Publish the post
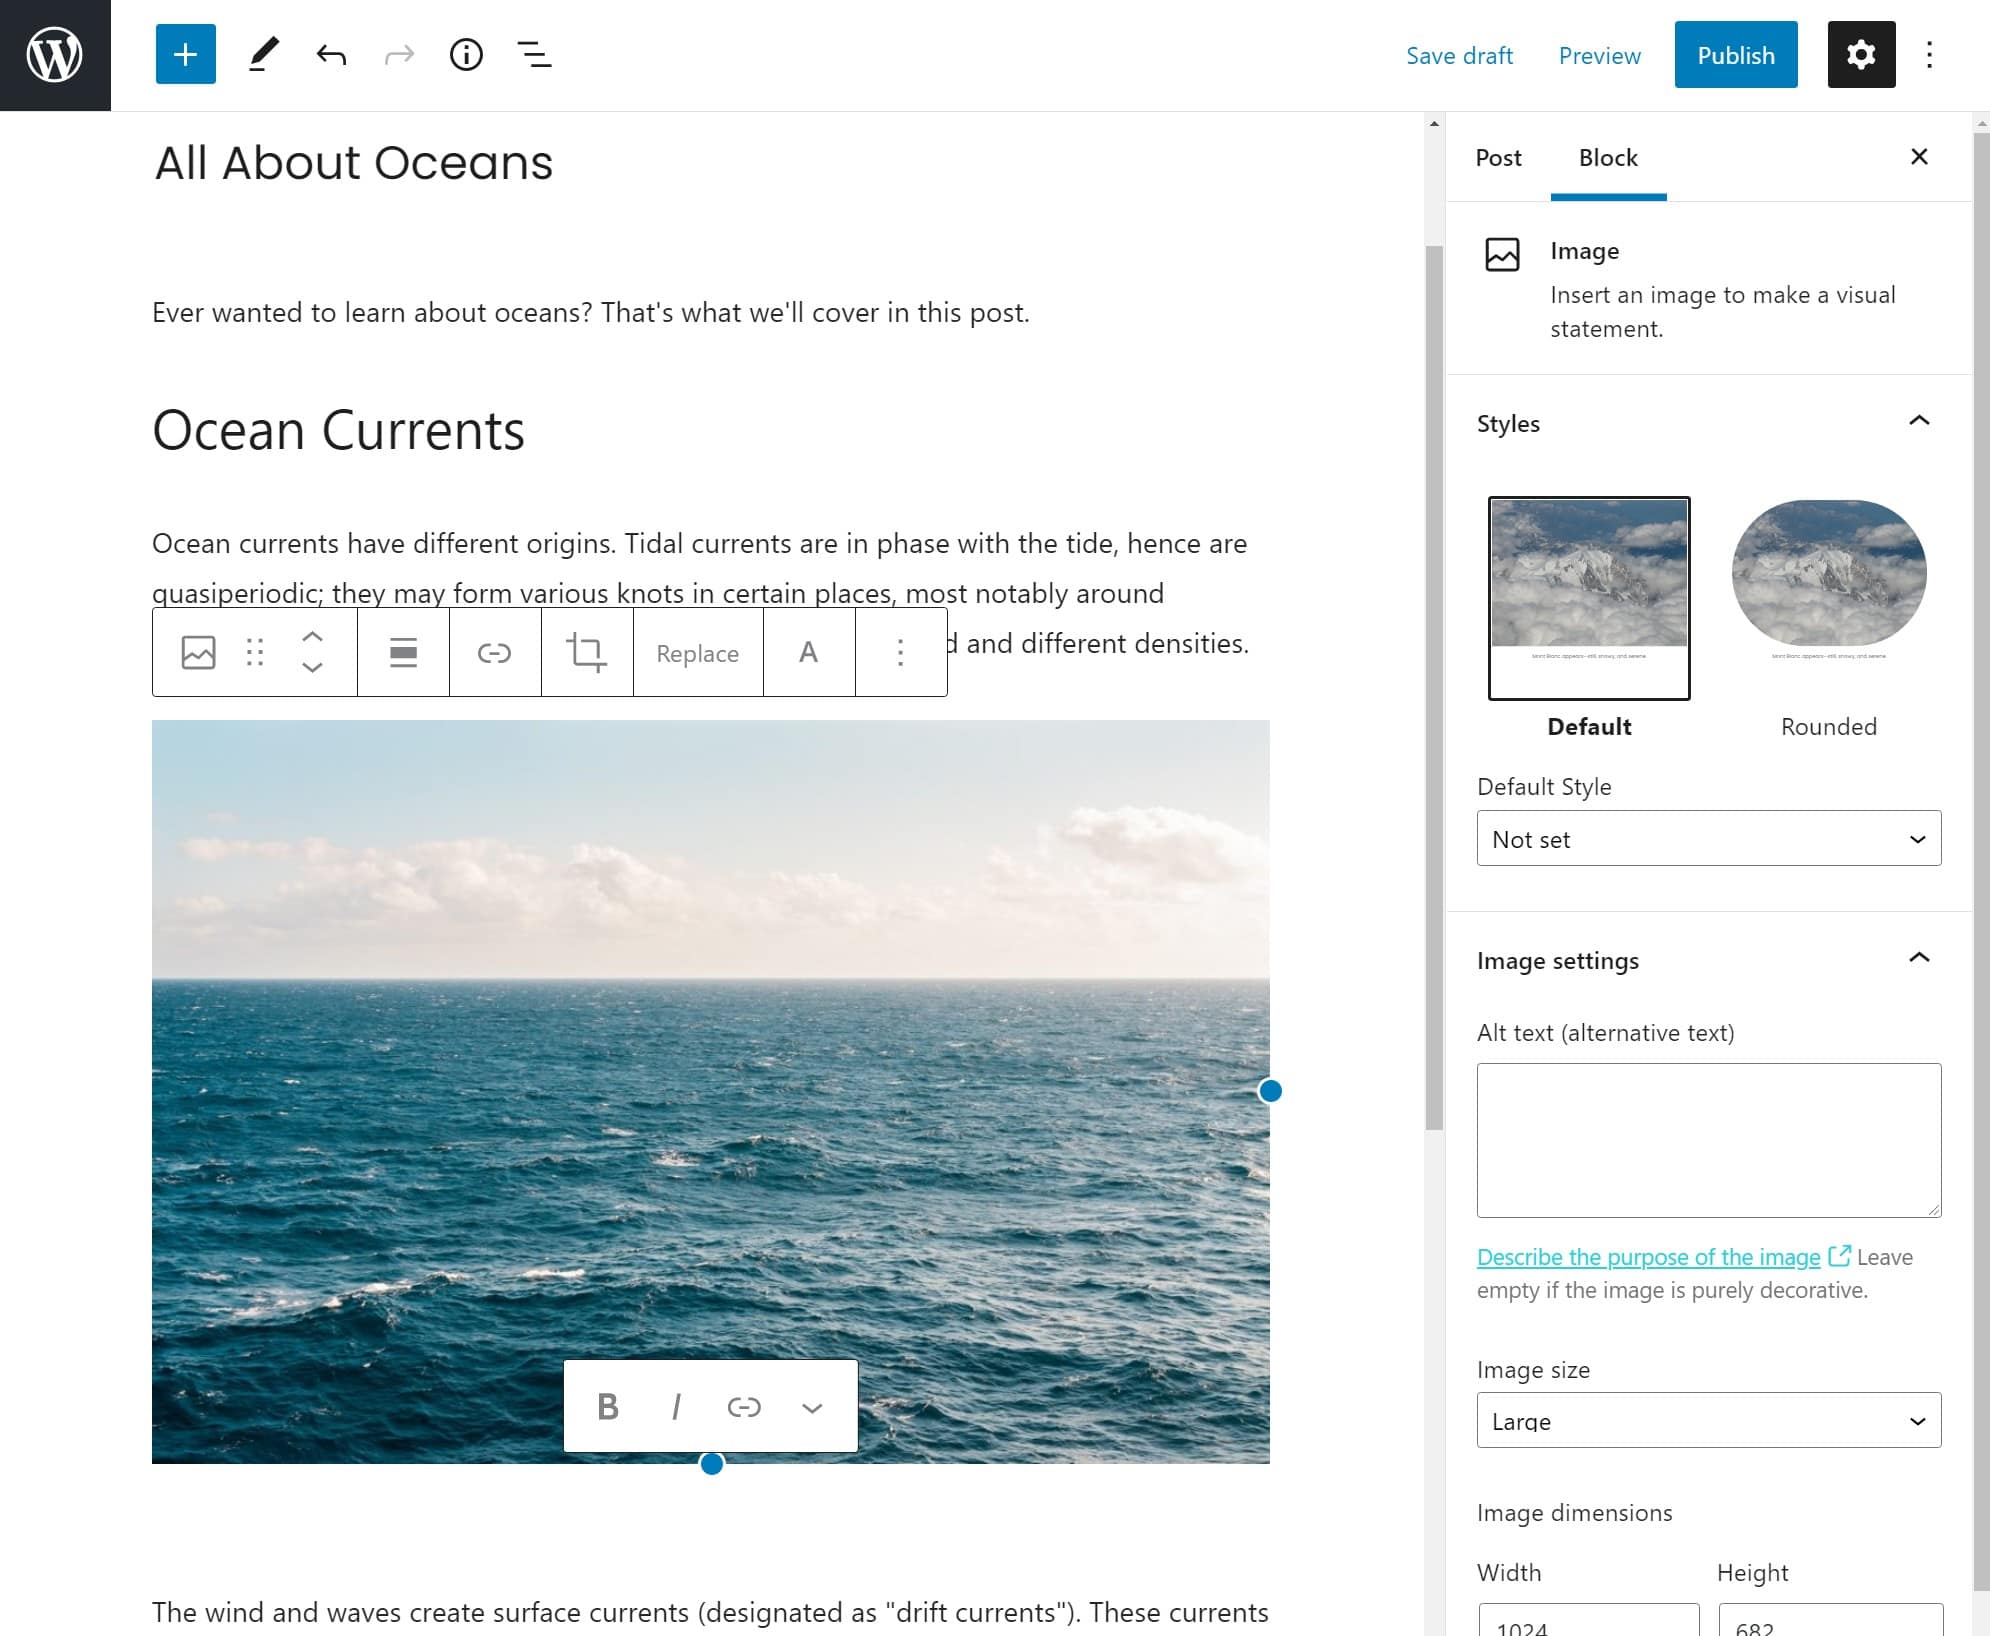The image size is (1990, 1636). pos(1735,55)
